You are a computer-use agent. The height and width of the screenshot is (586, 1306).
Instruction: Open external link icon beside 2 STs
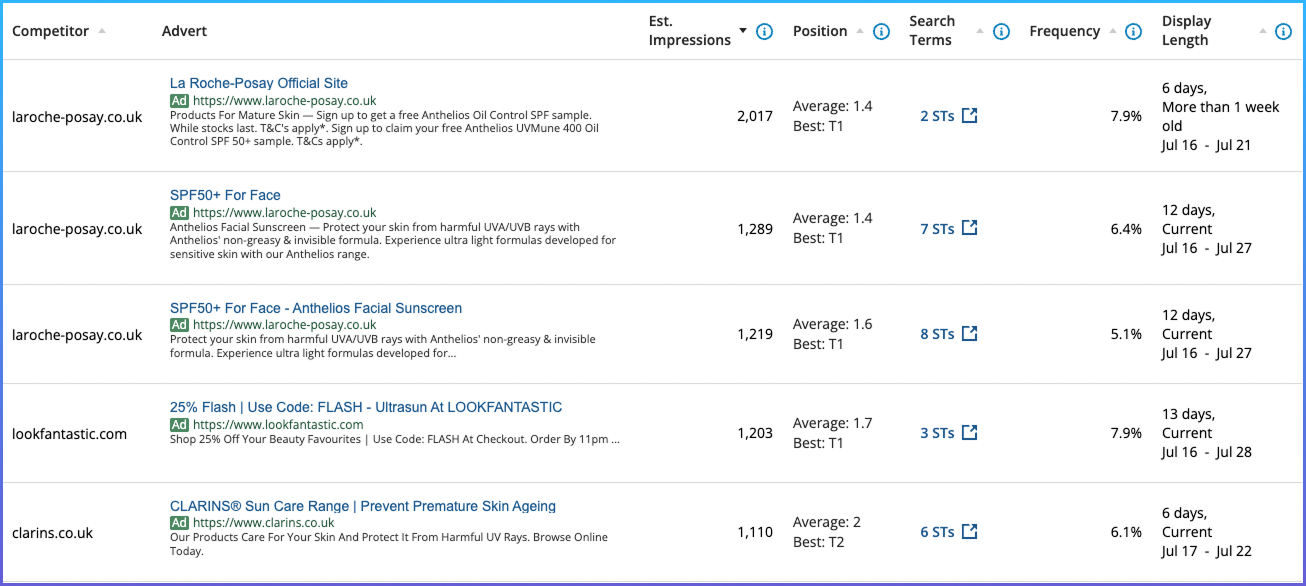969,116
